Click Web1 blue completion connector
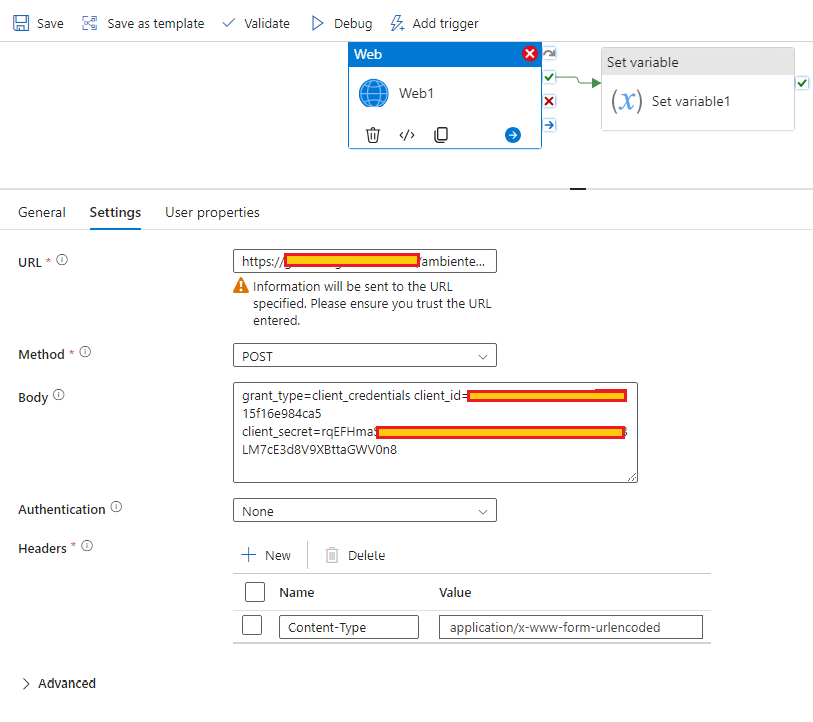This screenshot has height=722, width=813. pos(550,124)
